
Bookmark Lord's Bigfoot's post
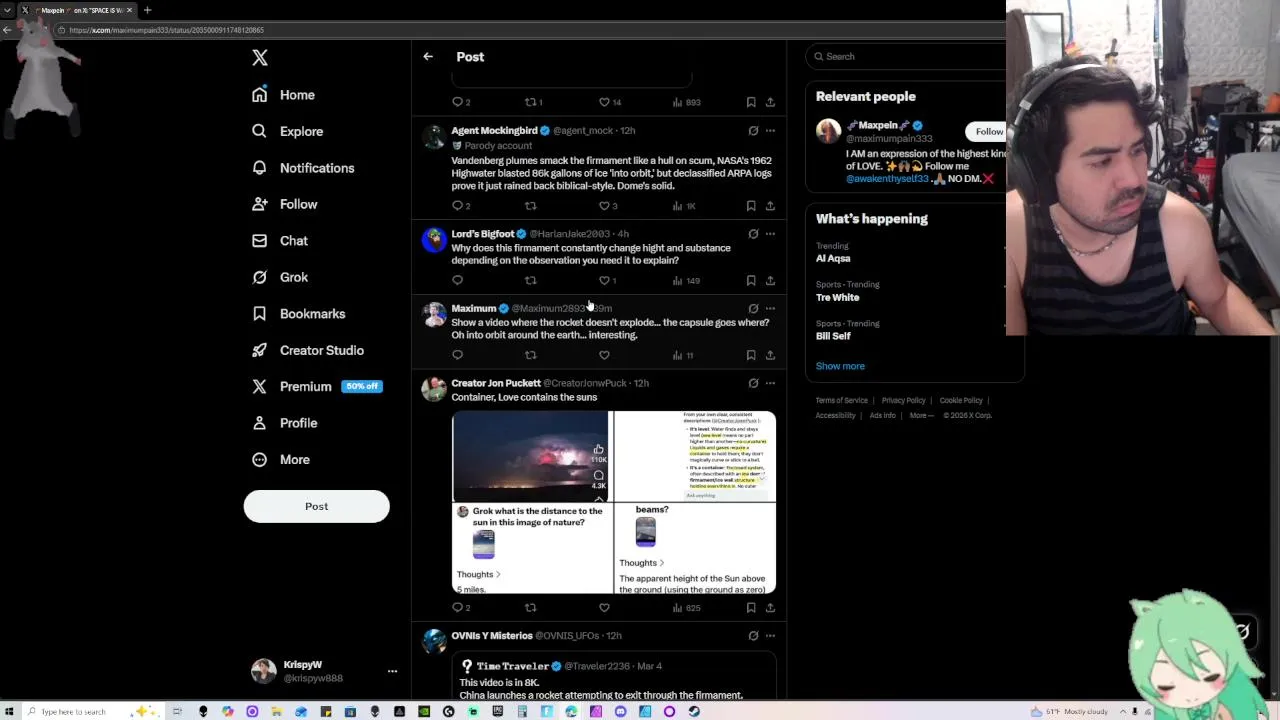coord(751,281)
